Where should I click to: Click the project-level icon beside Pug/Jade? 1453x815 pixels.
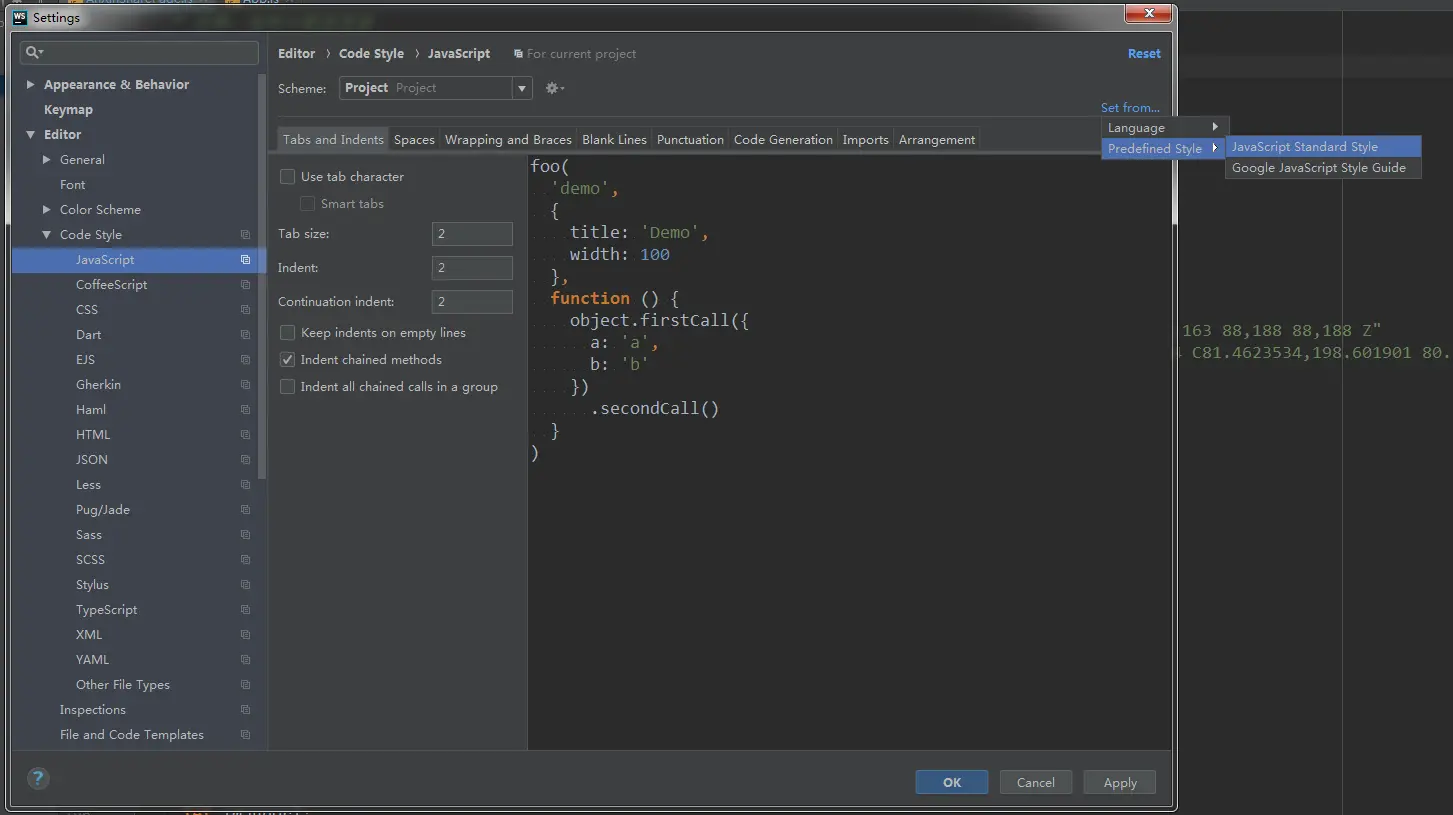click(x=245, y=510)
